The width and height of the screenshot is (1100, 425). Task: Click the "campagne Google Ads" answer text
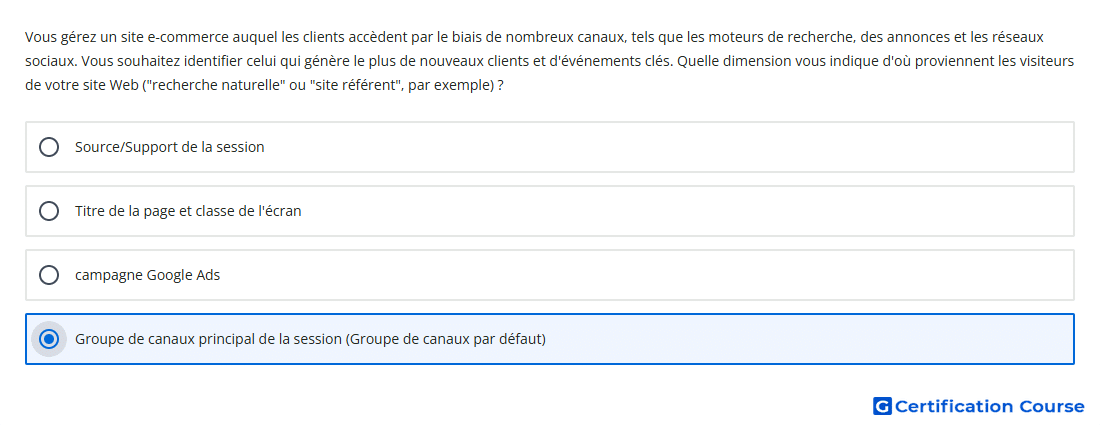coord(147,275)
